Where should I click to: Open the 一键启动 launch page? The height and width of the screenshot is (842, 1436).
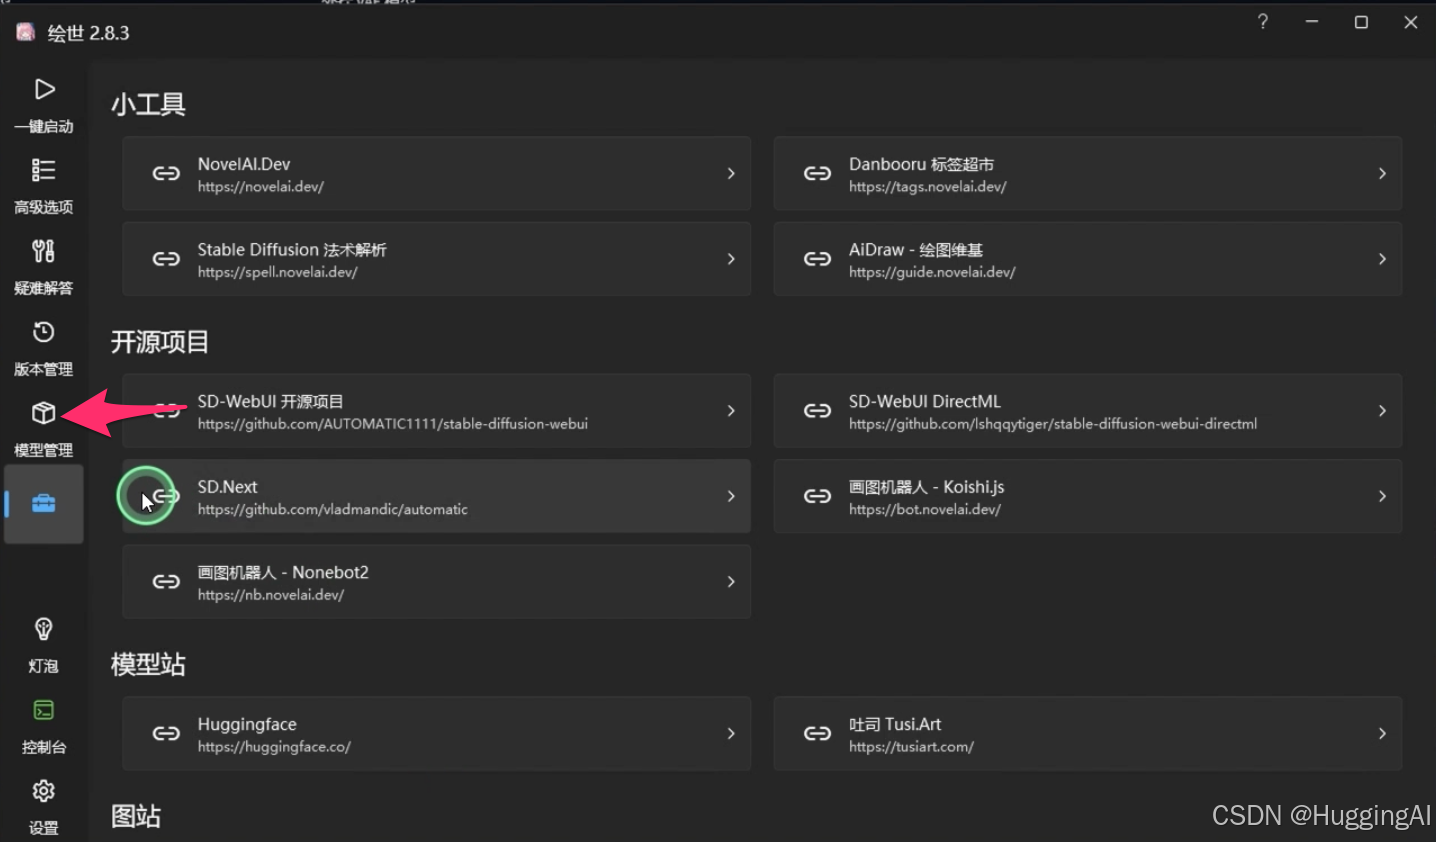44,105
